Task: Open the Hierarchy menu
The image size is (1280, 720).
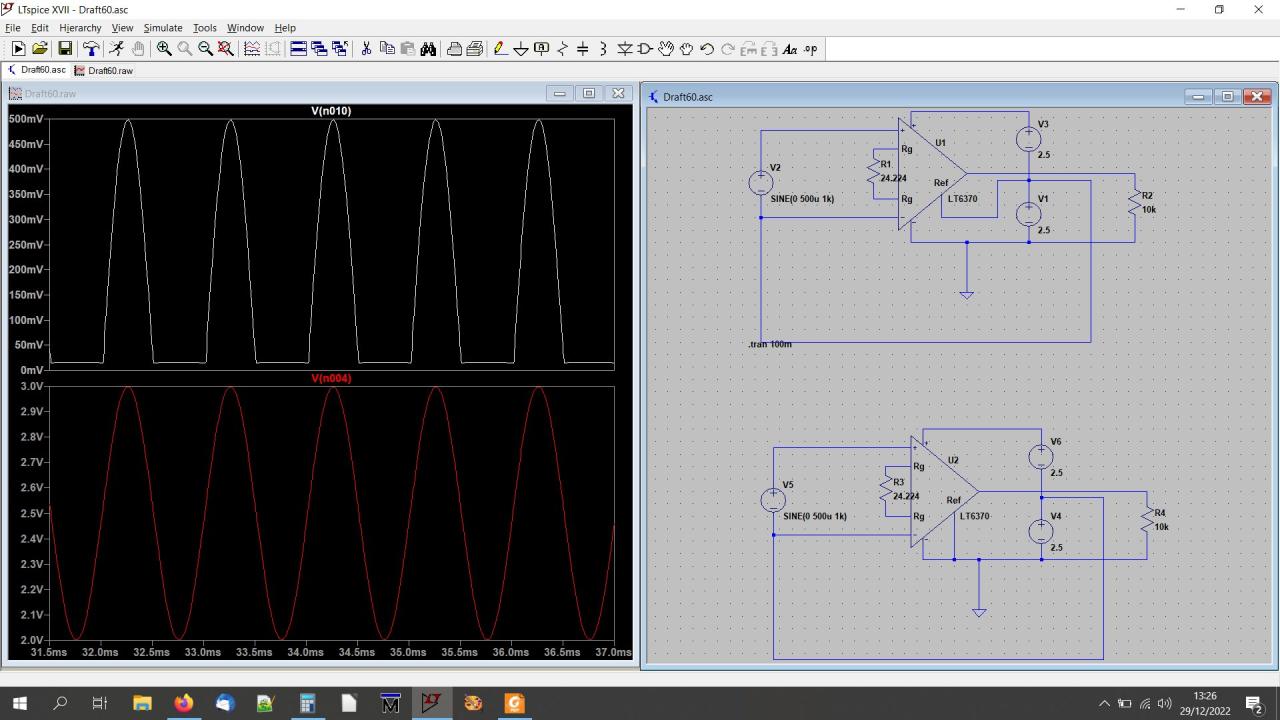Action: [80, 28]
